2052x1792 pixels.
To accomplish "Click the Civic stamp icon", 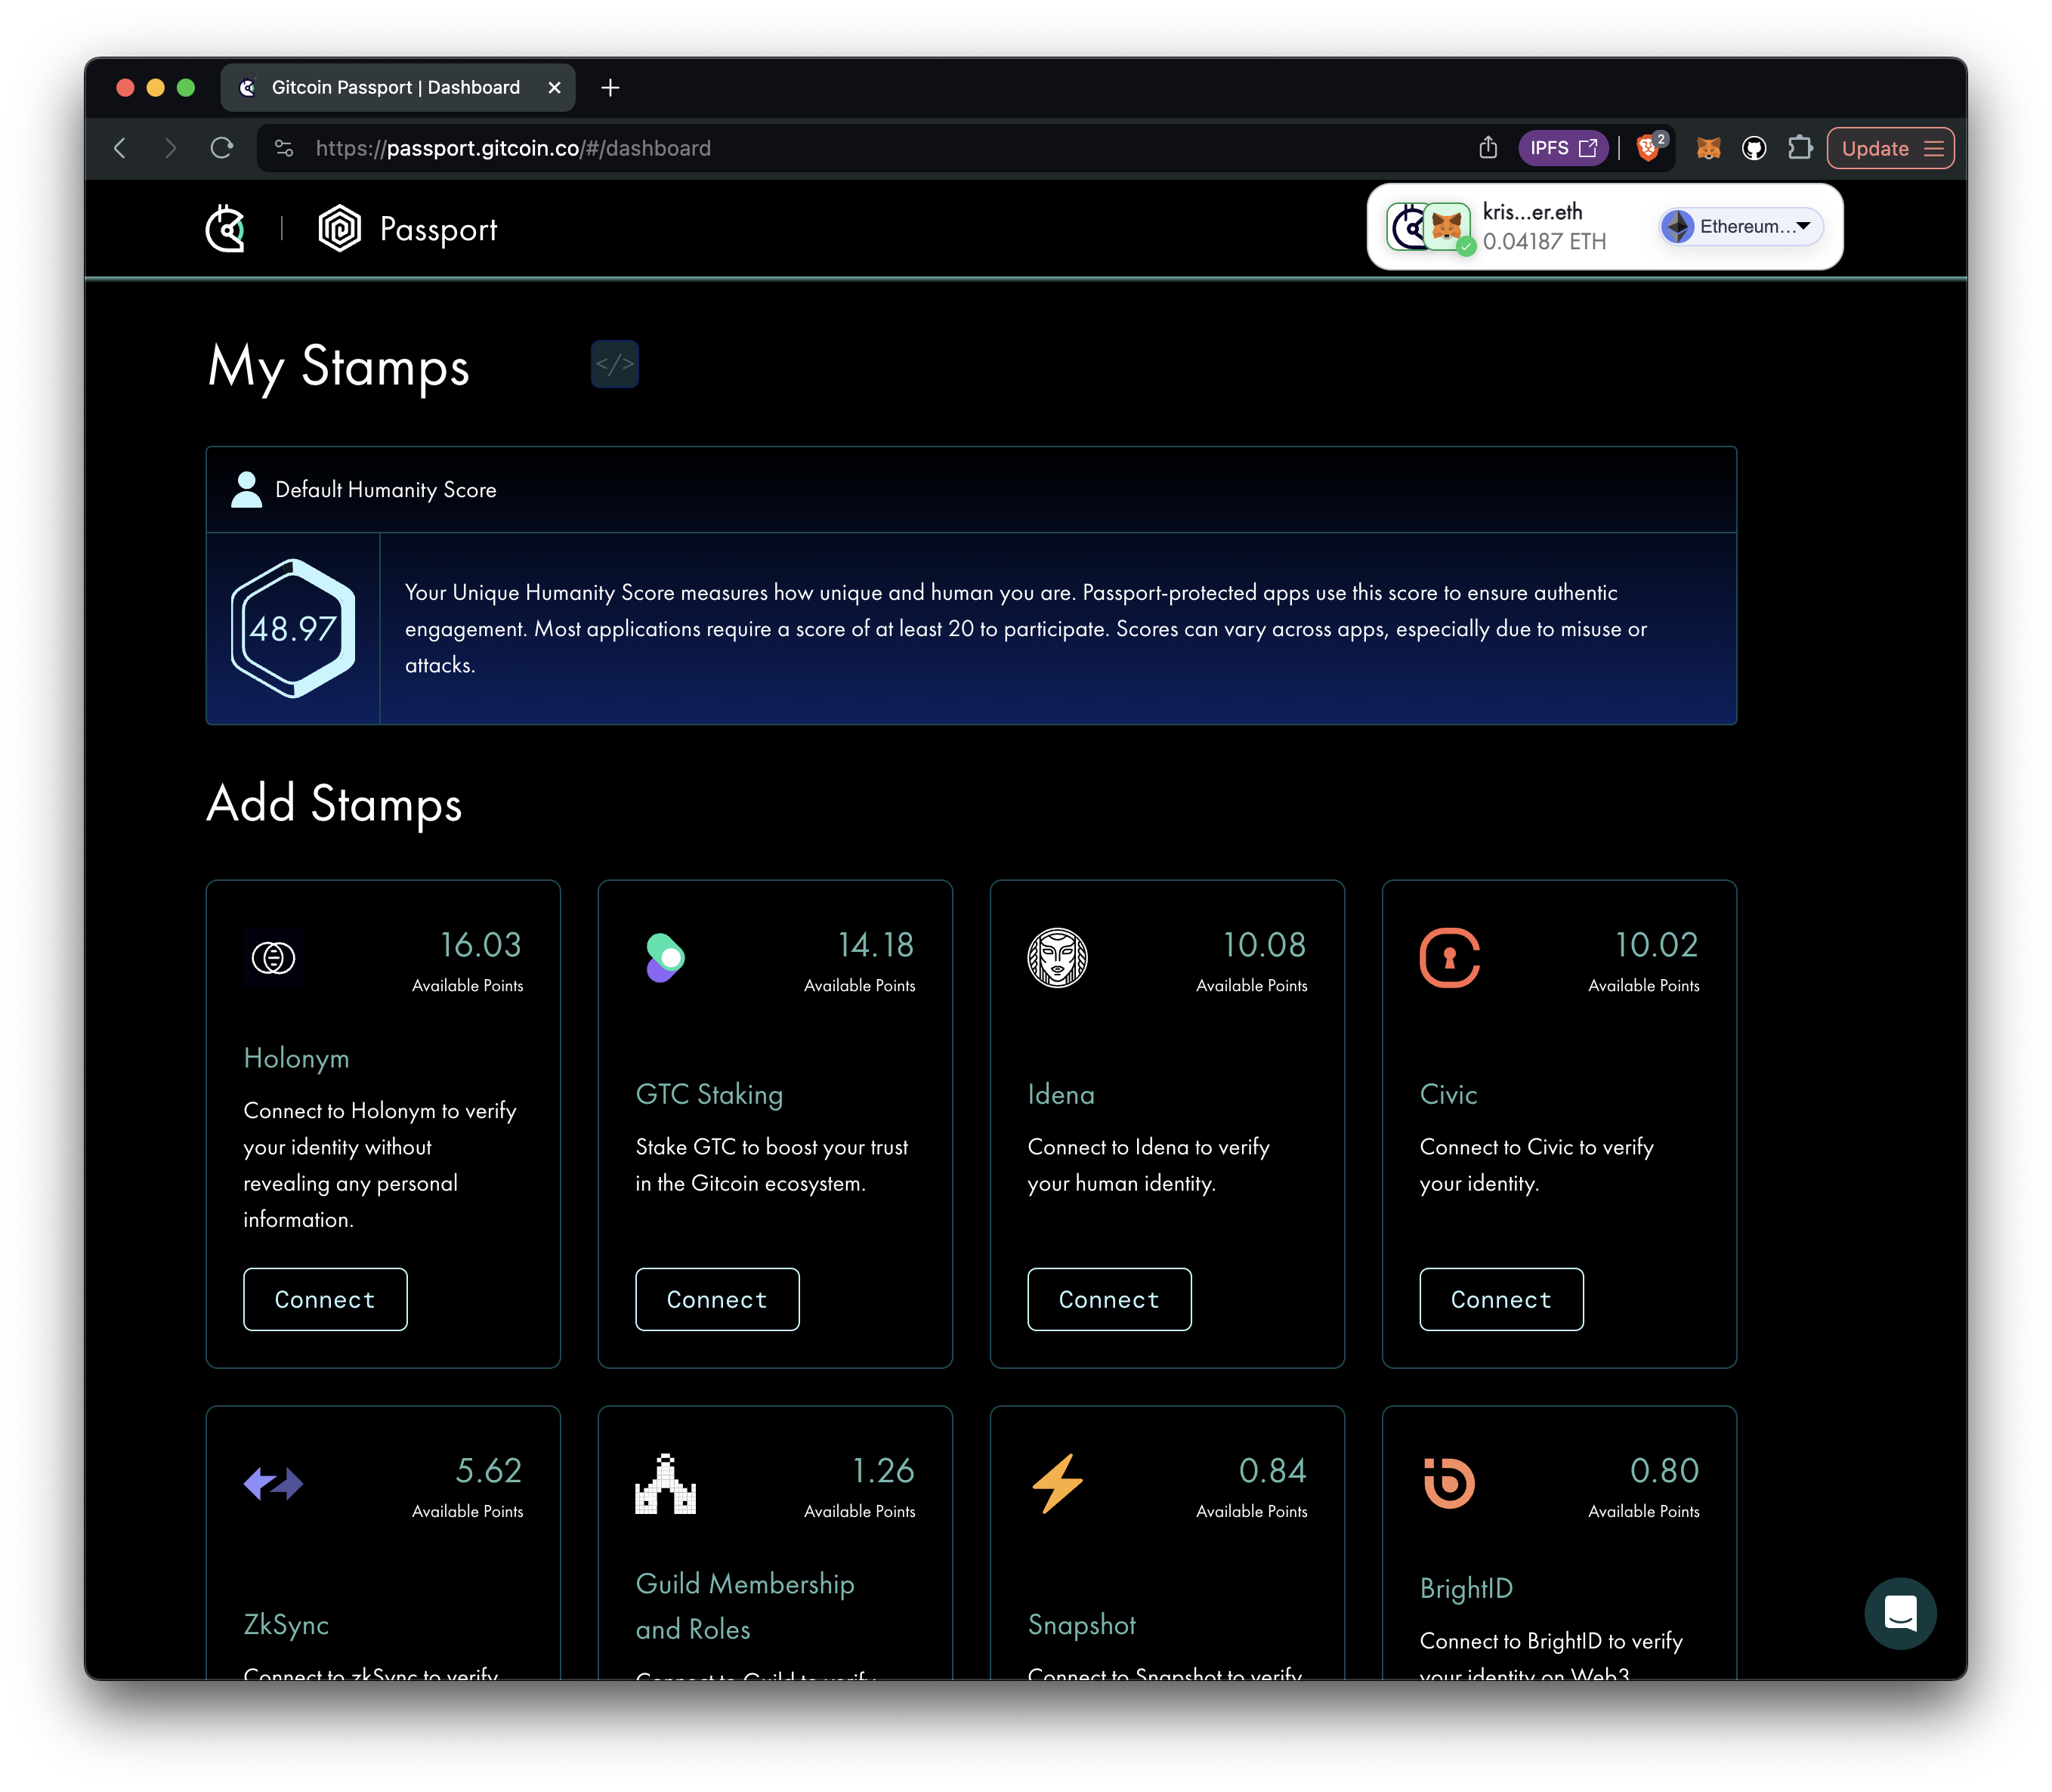I will coord(1449,958).
